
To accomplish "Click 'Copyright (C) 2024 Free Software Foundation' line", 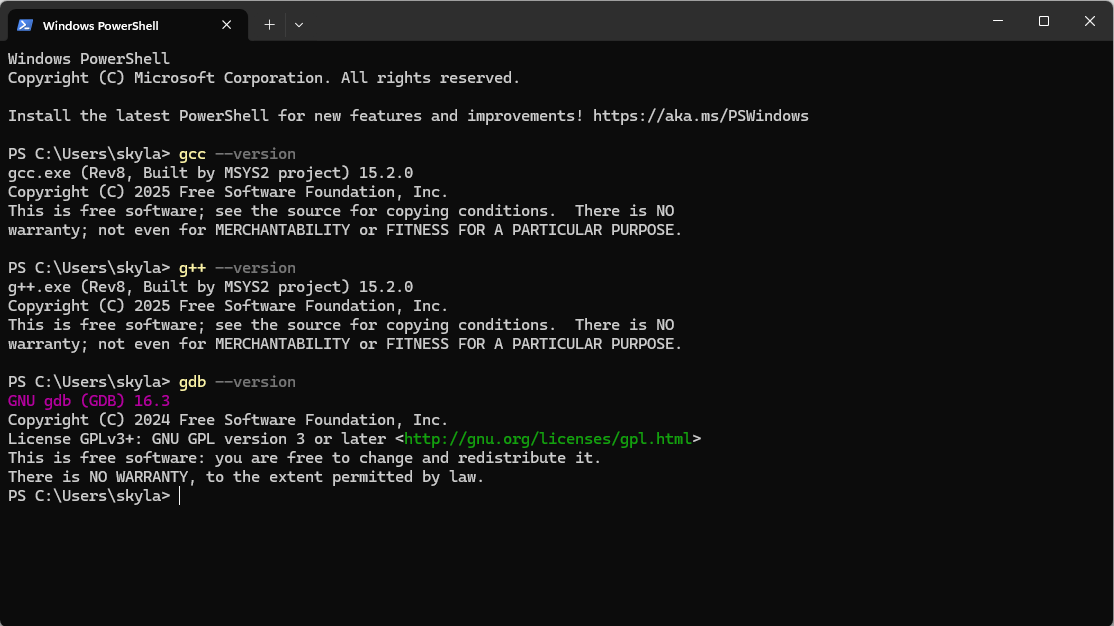I will coord(228,420).
